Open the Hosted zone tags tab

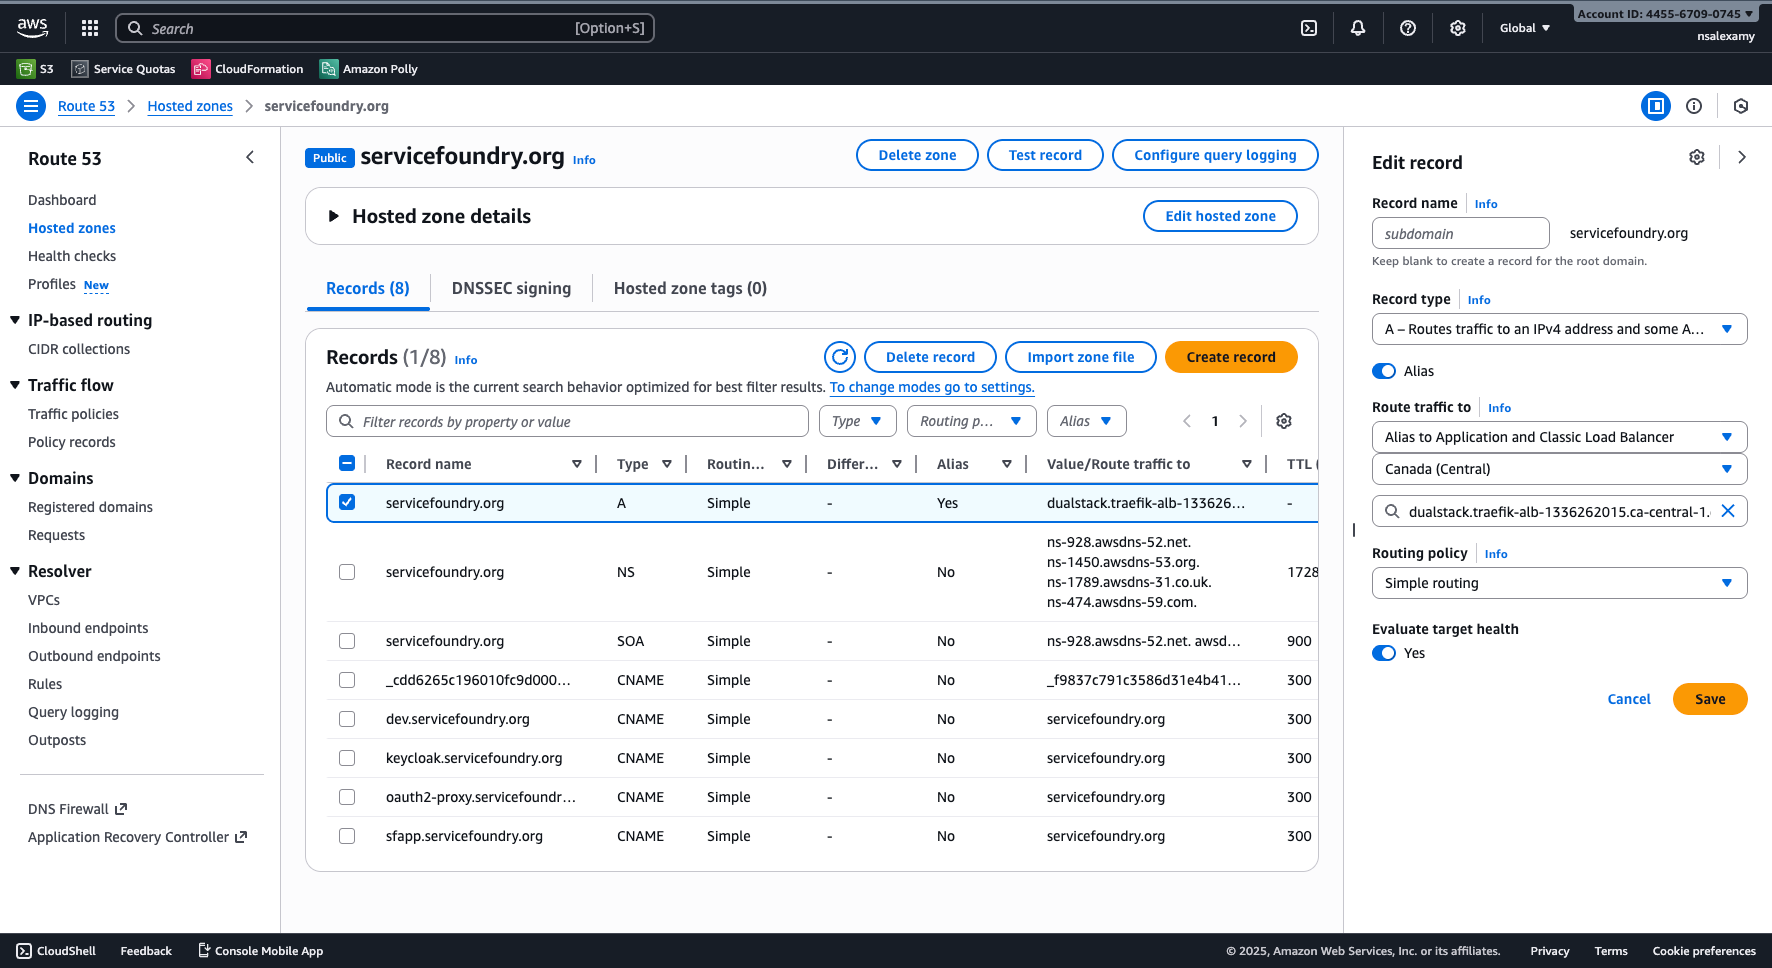[x=690, y=288]
